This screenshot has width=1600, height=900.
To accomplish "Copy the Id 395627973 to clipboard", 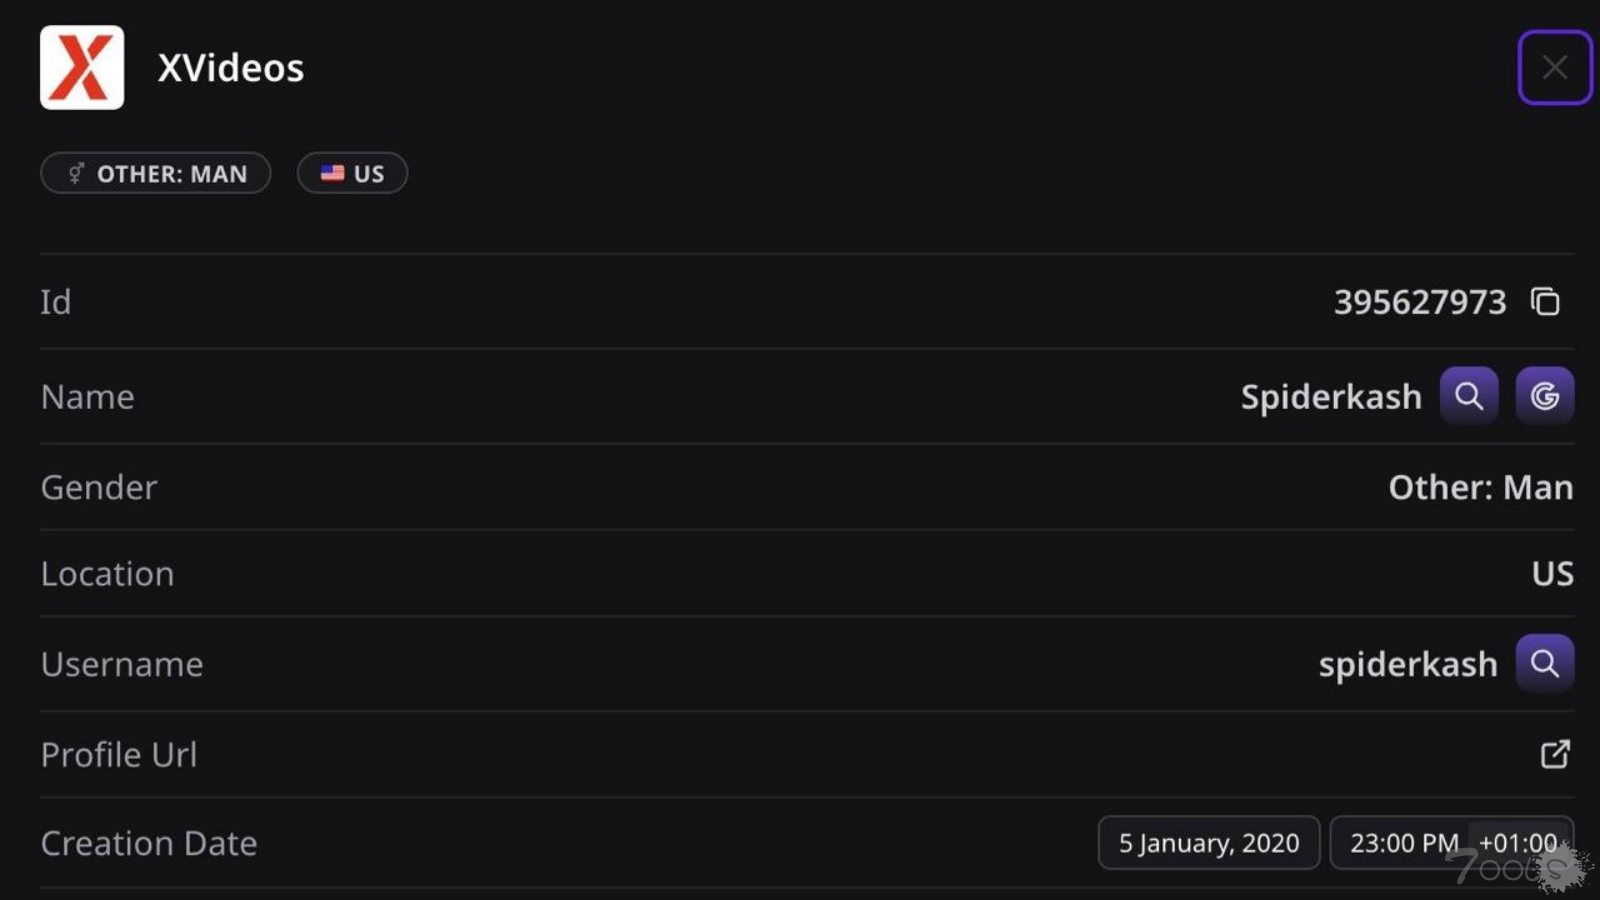I will tap(1545, 301).
